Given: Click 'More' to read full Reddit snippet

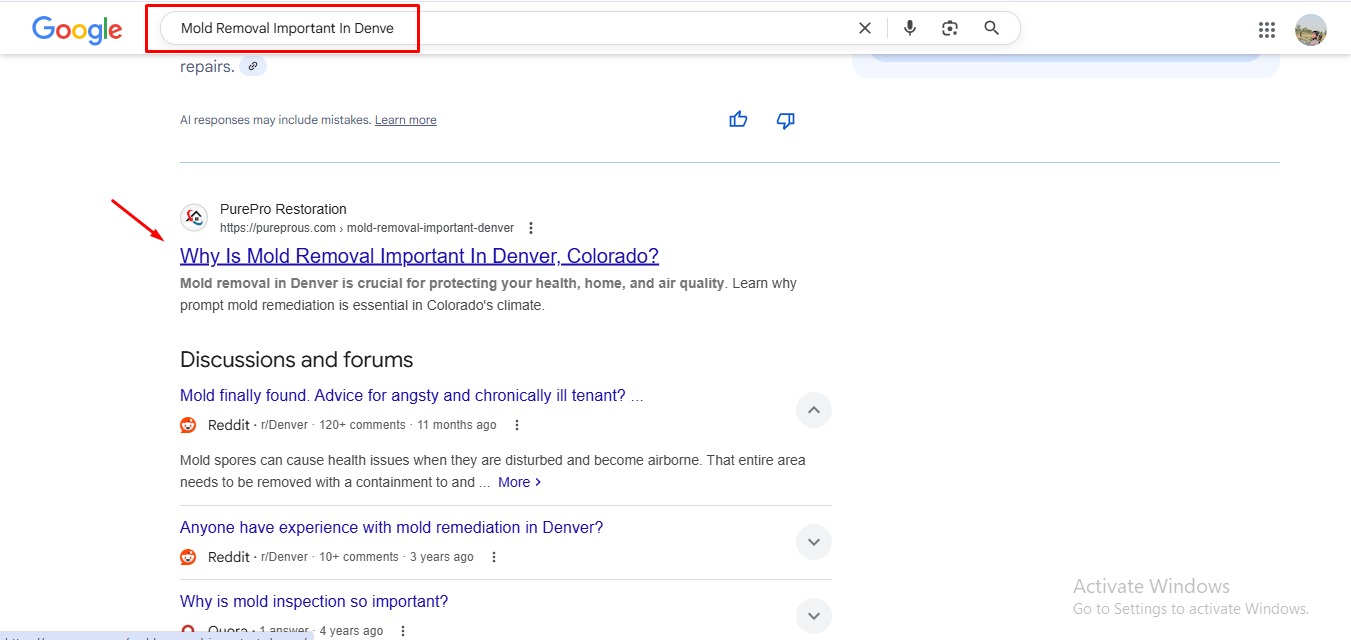Looking at the screenshot, I should pyautogui.click(x=519, y=482).
